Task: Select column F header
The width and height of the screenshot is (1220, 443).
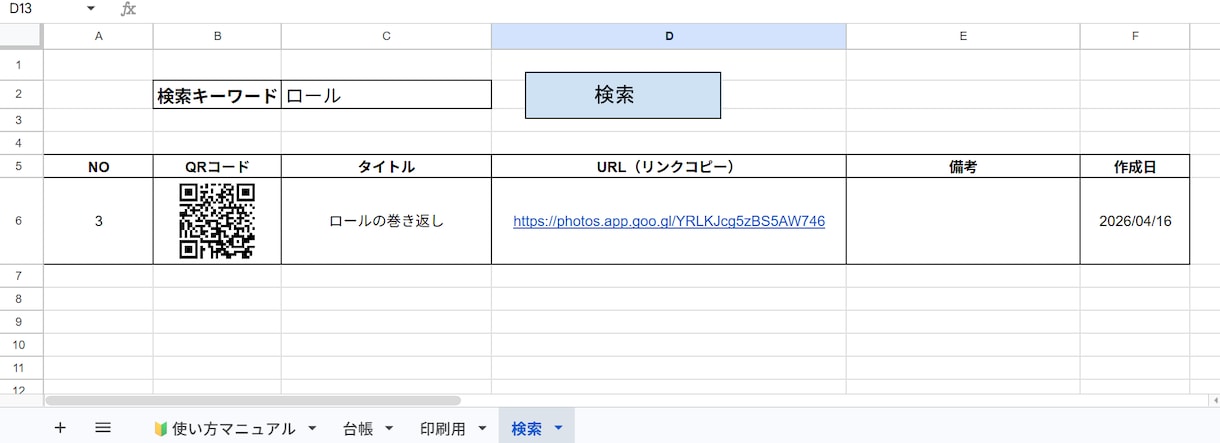Action: [1135, 36]
